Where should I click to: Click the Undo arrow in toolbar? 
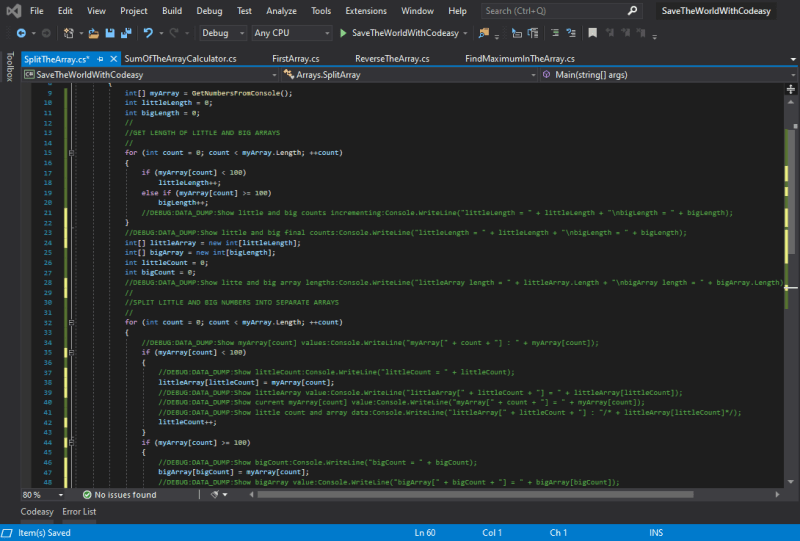tap(147, 33)
